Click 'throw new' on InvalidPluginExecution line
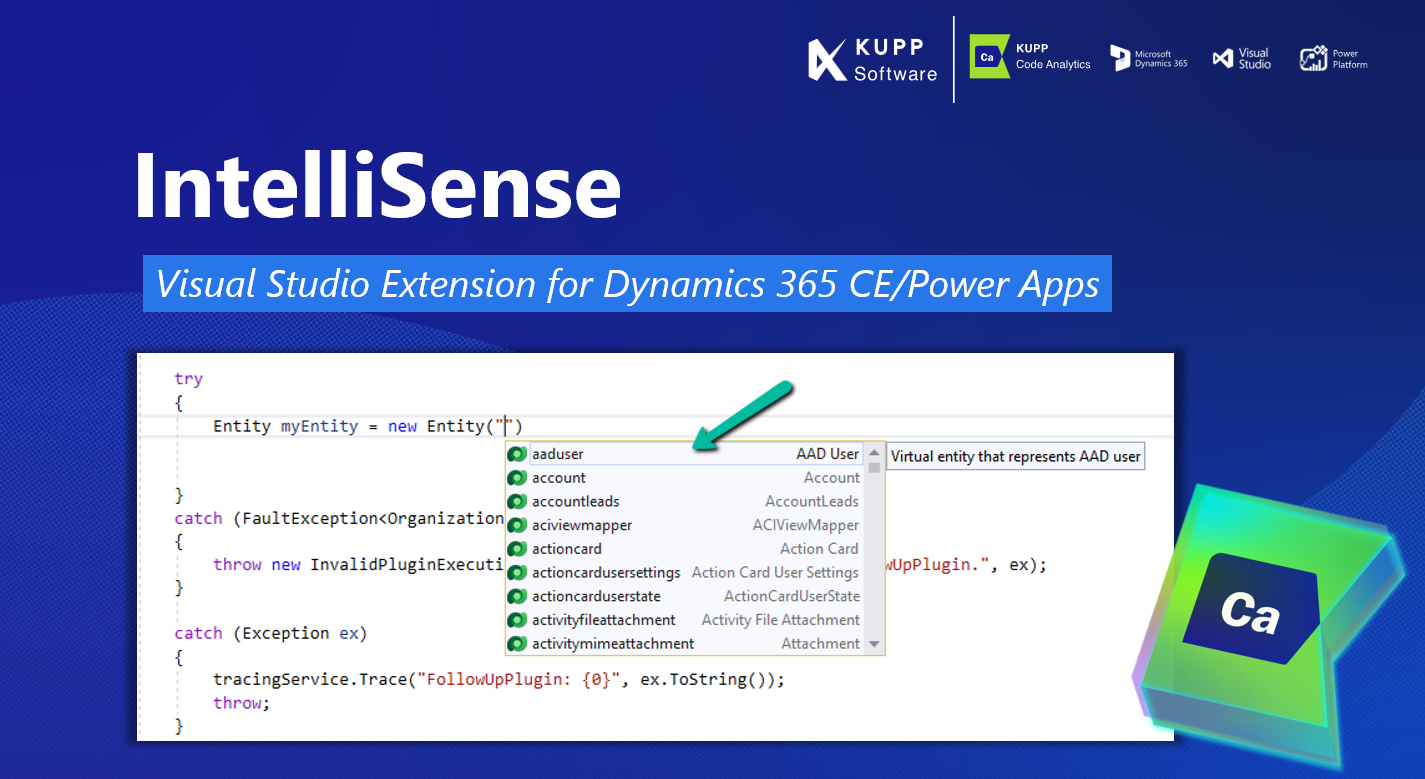This screenshot has width=1425, height=779. coord(257,564)
